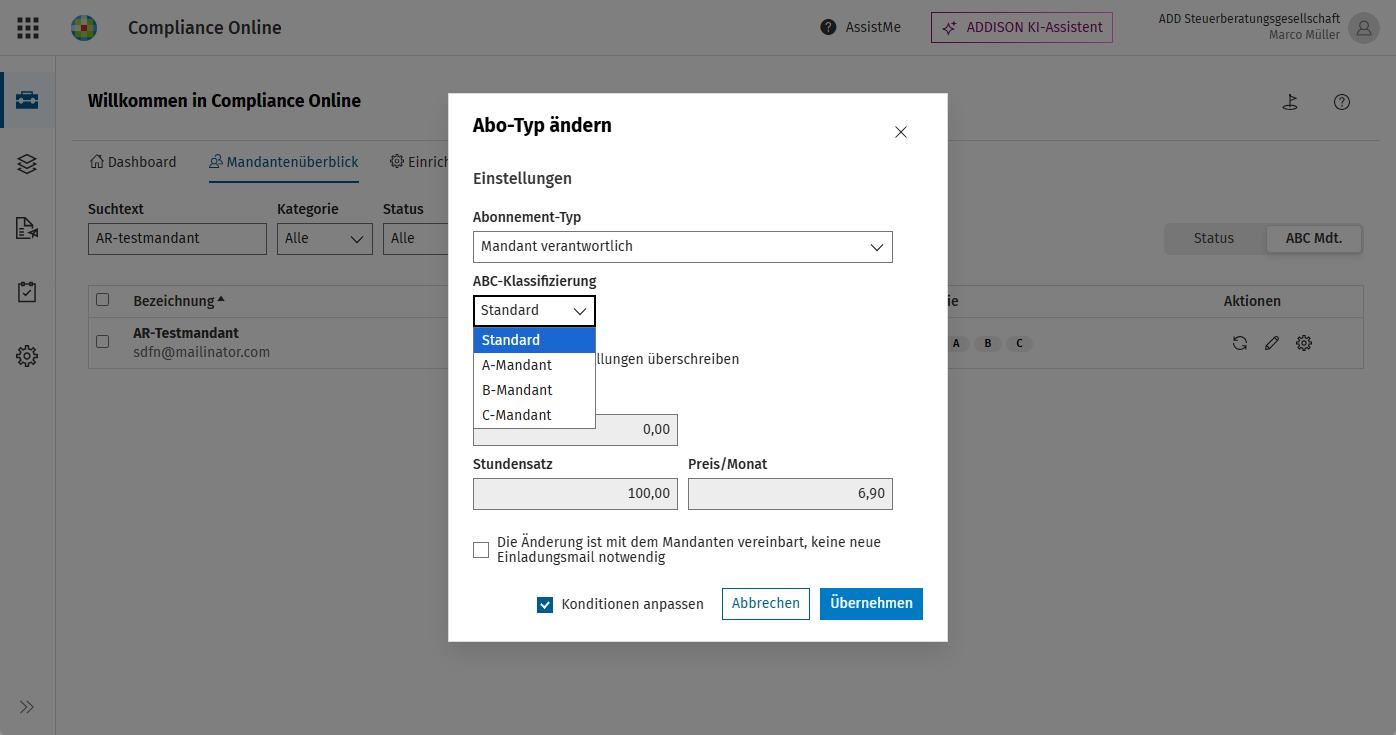Click the Suchtext search field

(177, 238)
